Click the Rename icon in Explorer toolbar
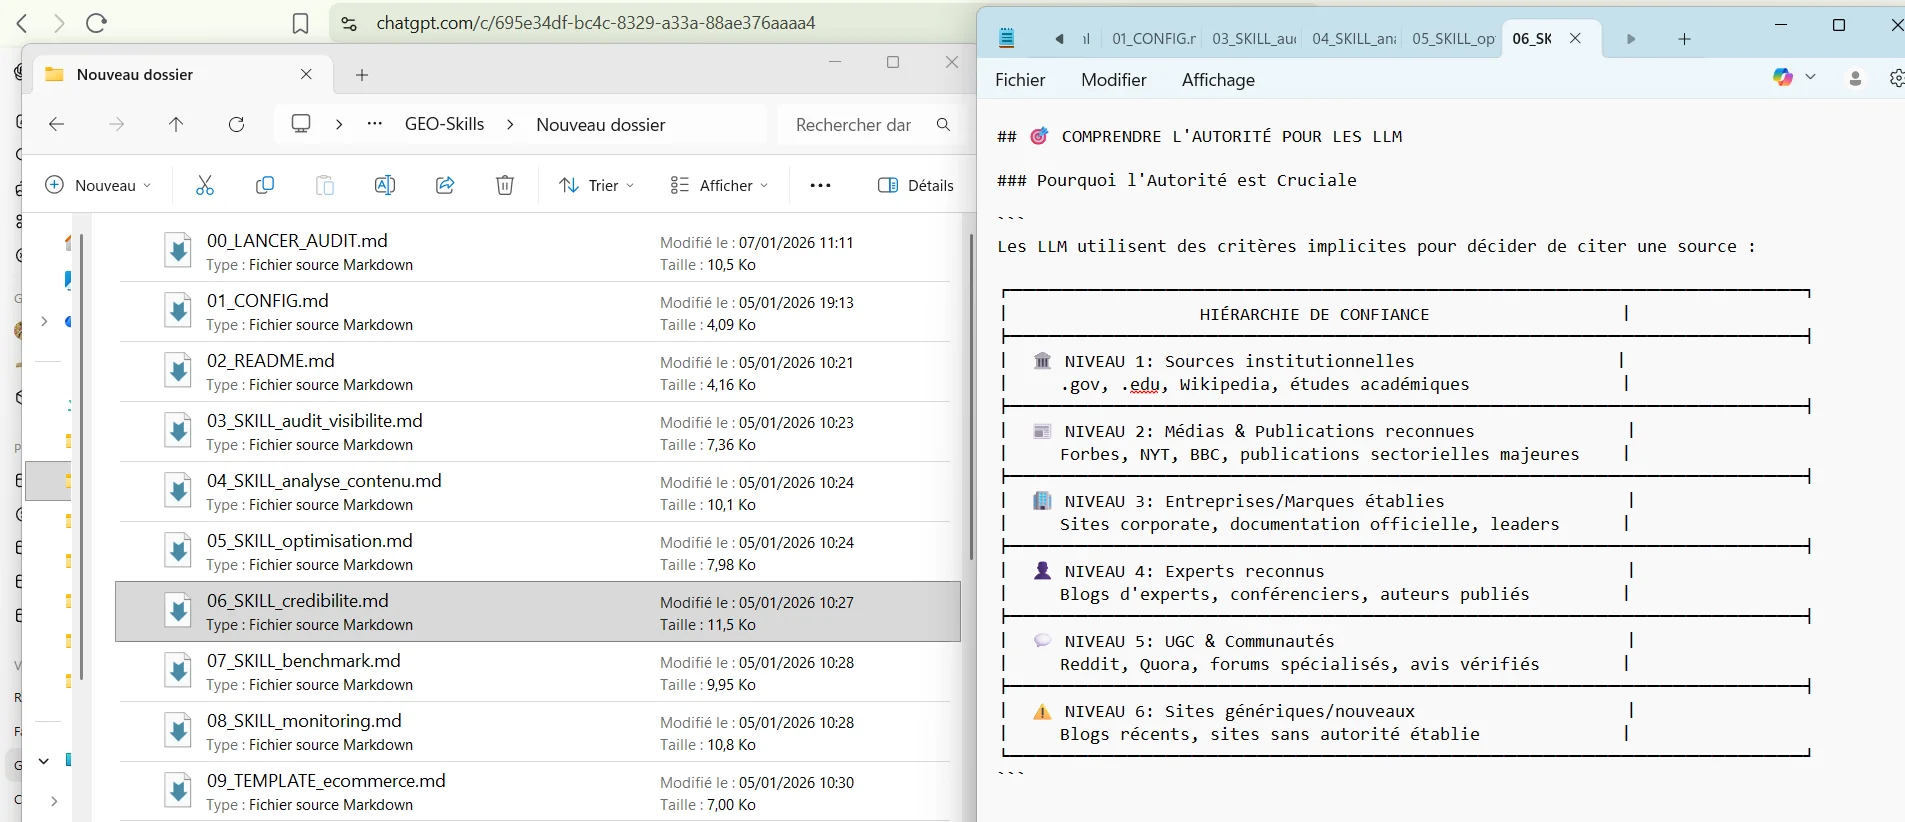The width and height of the screenshot is (1905, 822). click(x=385, y=185)
